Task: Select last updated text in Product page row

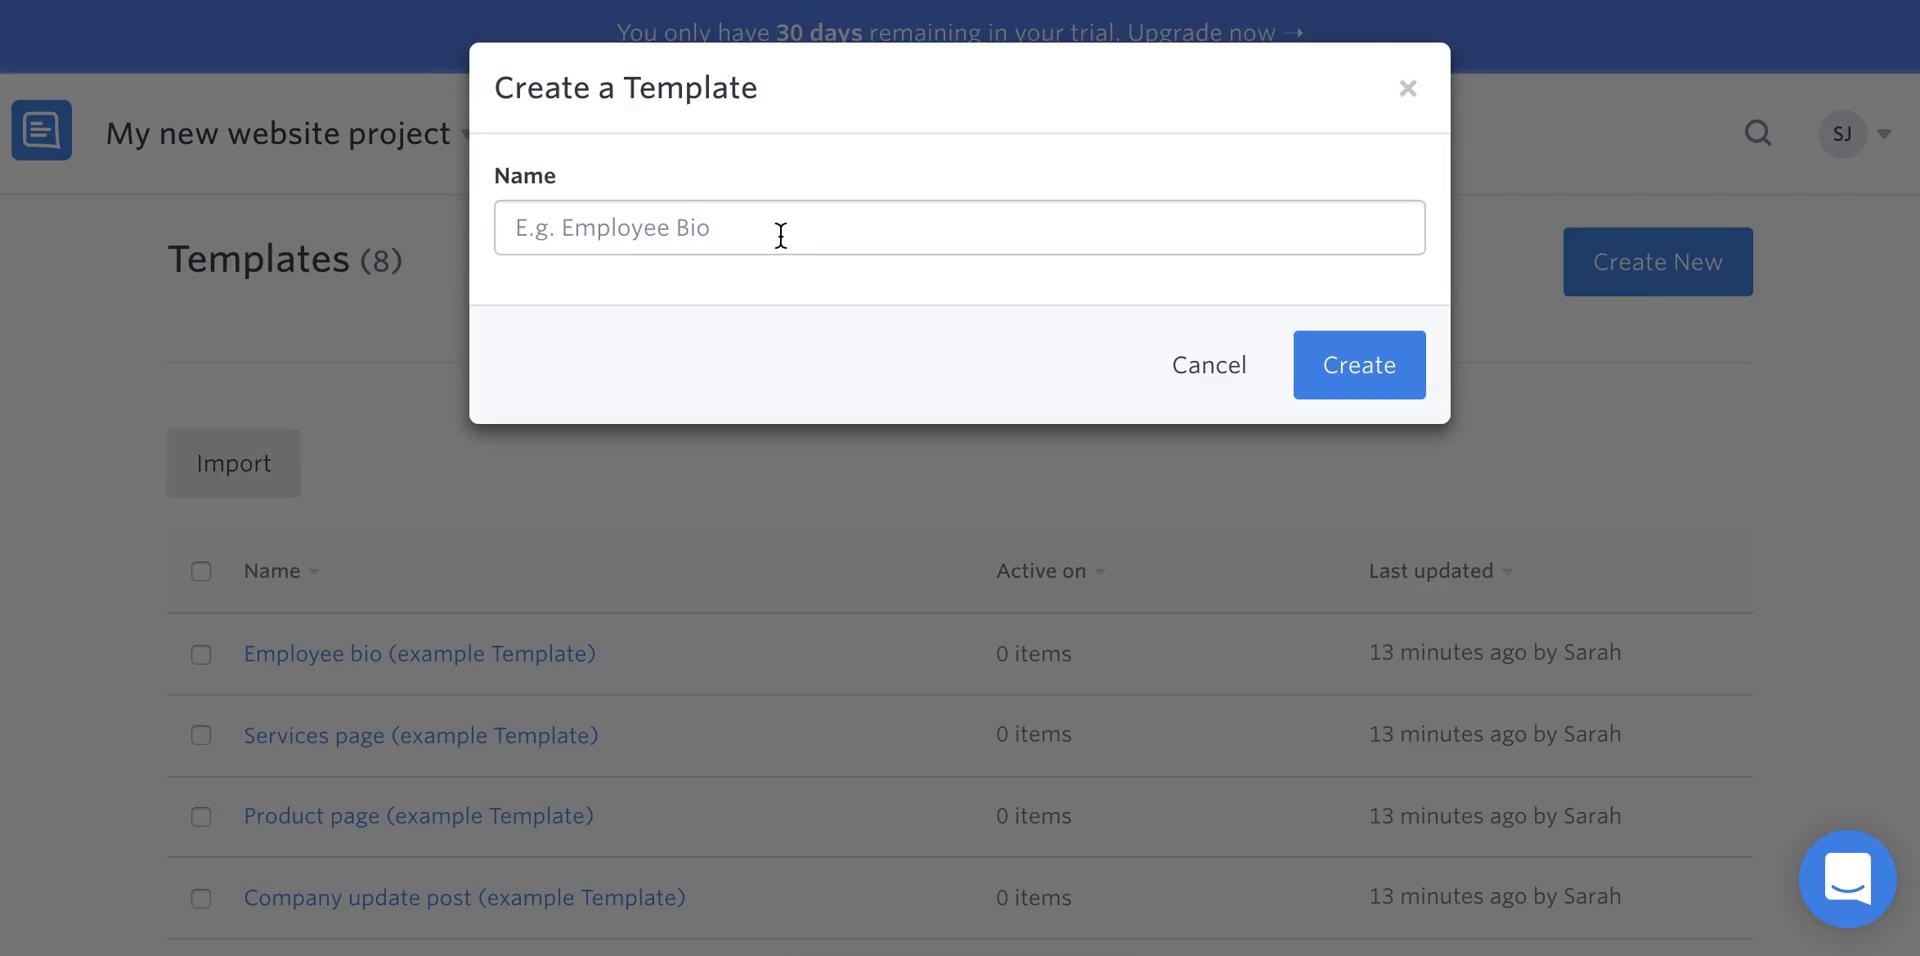Action: 1495,816
